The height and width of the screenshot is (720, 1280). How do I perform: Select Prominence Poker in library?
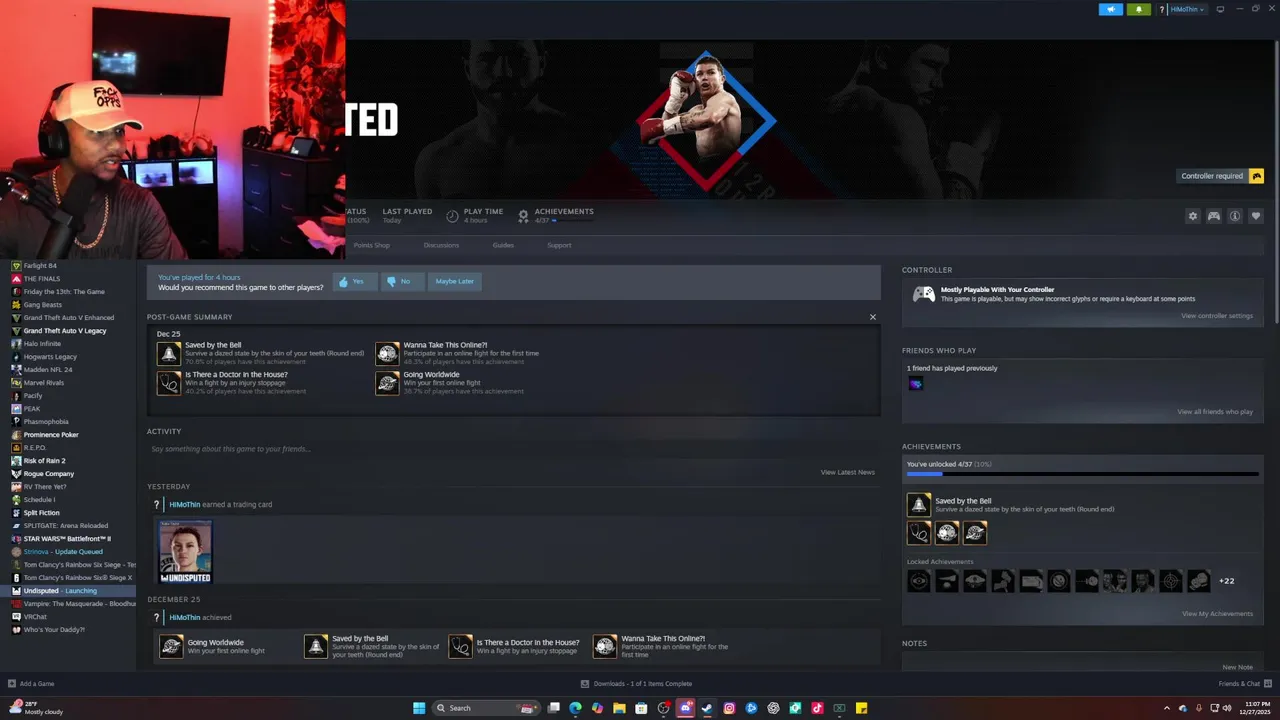coord(51,435)
